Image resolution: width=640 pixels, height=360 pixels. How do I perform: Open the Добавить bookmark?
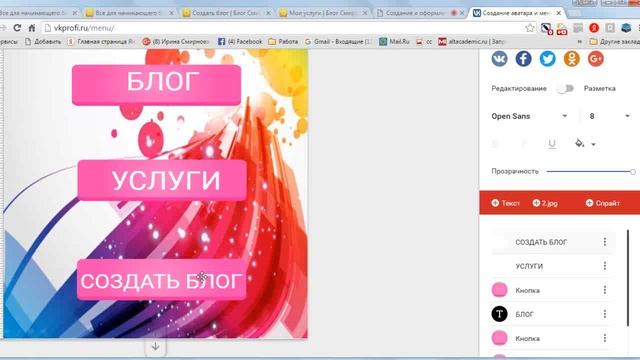tap(43, 42)
